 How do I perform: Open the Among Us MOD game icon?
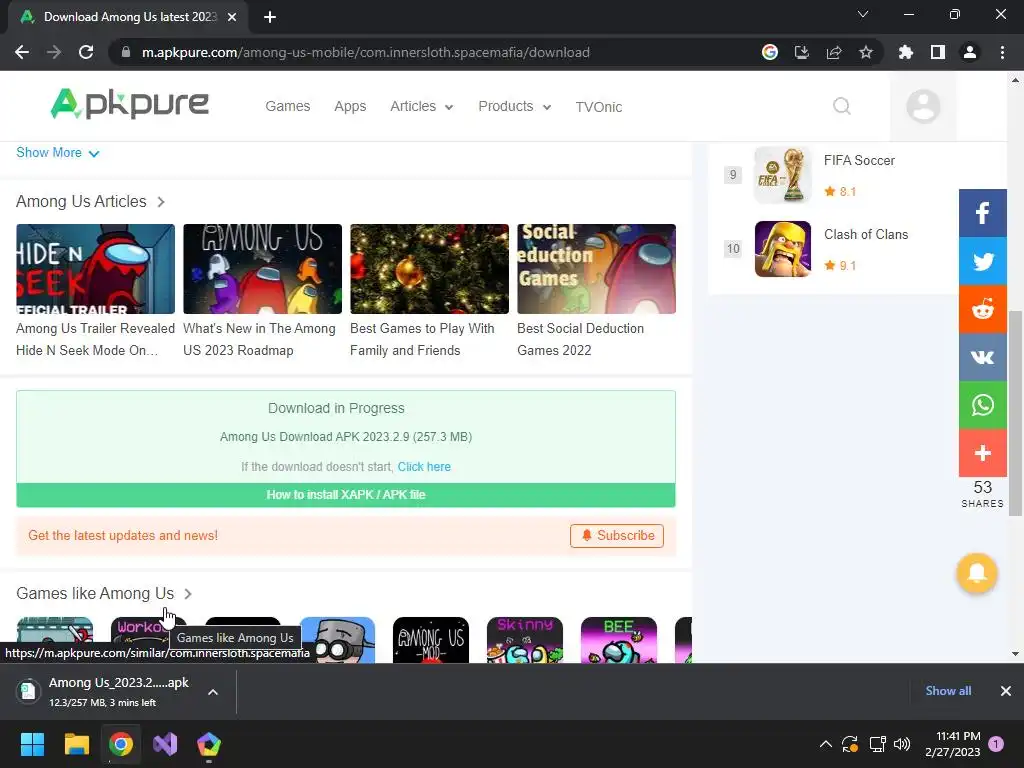pos(430,640)
